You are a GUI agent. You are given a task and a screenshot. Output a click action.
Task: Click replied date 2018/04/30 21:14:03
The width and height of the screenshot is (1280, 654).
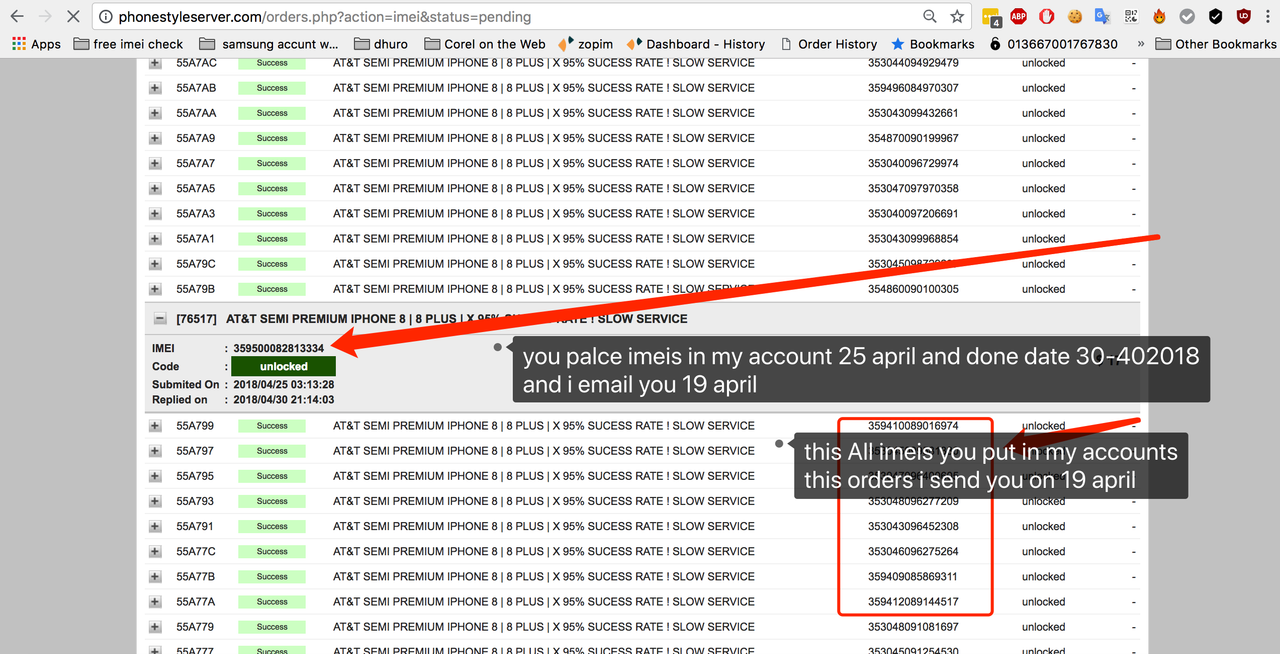pyautogui.click(x=284, y=400)
